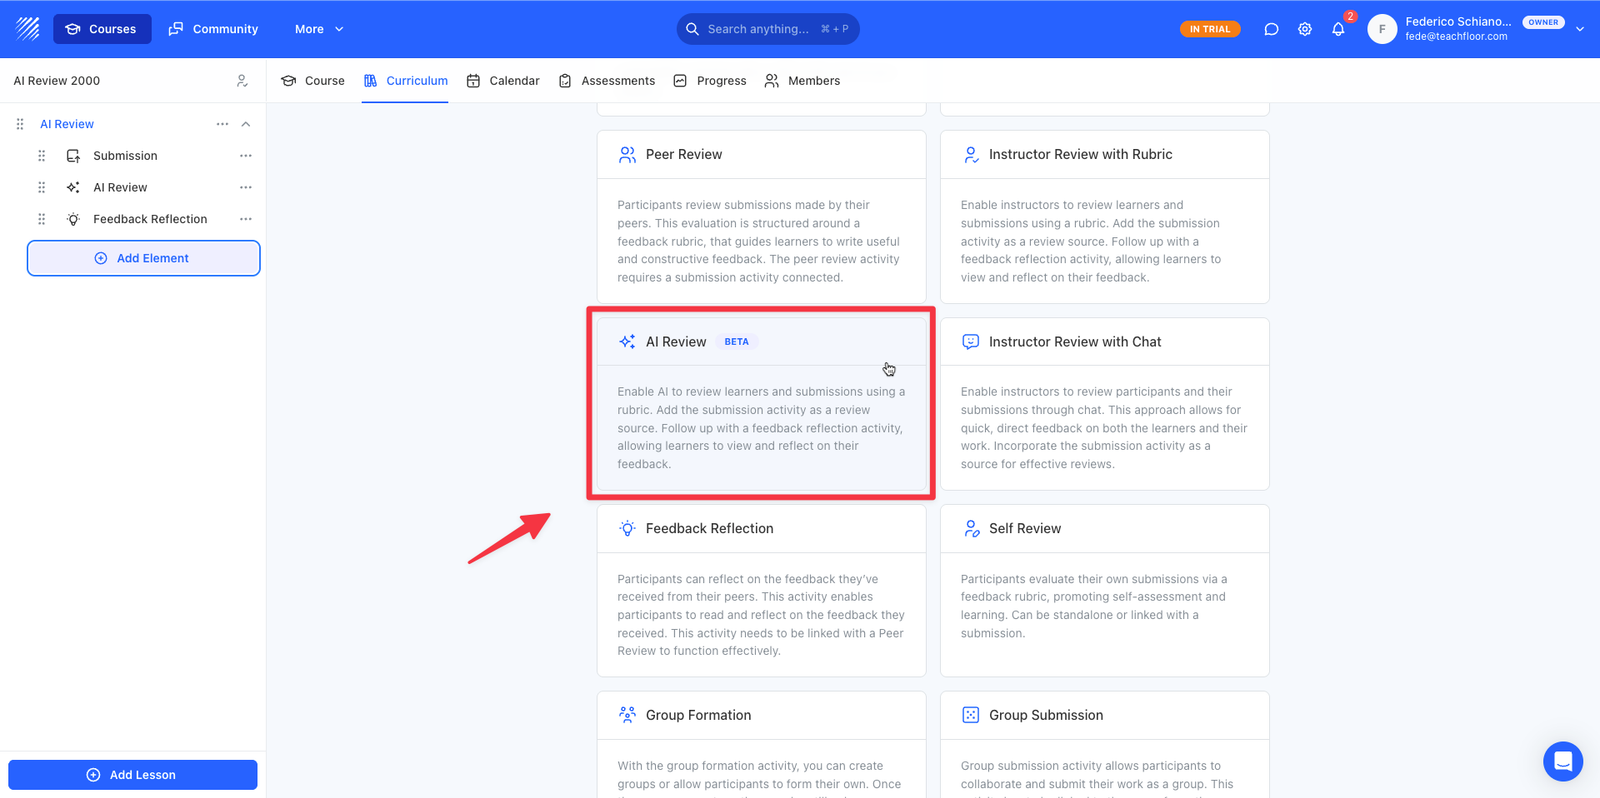Select the Submission element in sidebar

coord(125,156)
